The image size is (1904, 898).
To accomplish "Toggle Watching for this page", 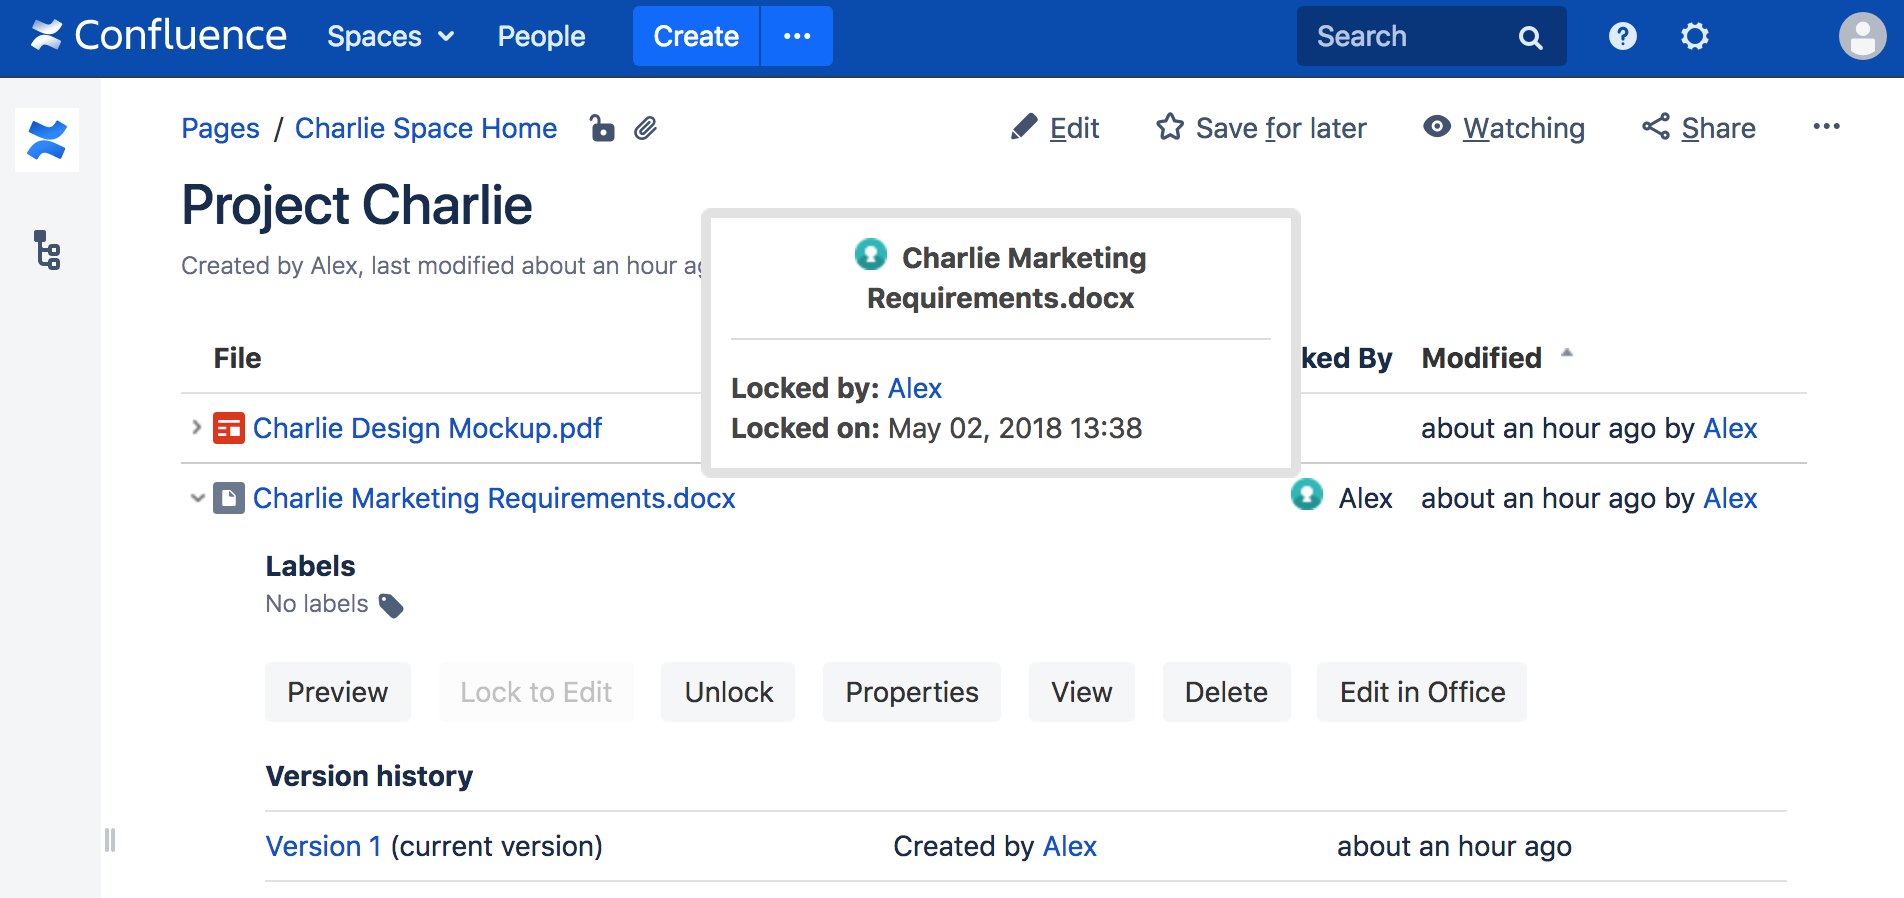I will [x=1504, y=128].
